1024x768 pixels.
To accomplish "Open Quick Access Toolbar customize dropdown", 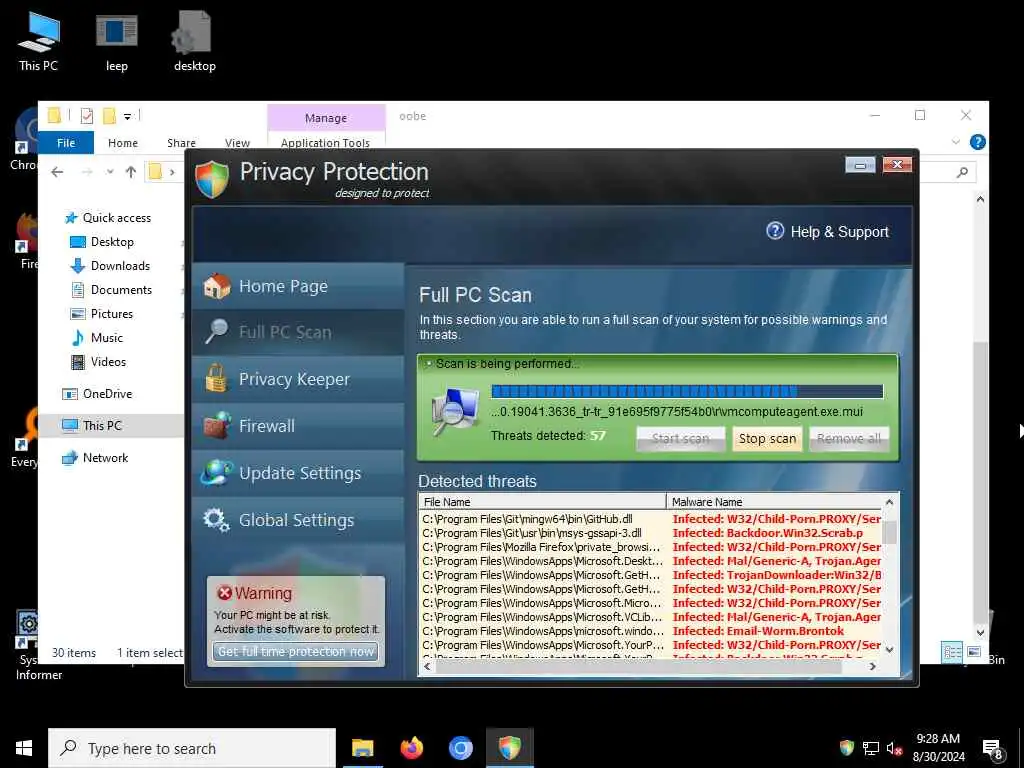I will pyautogui.click(x=127, y=116).
